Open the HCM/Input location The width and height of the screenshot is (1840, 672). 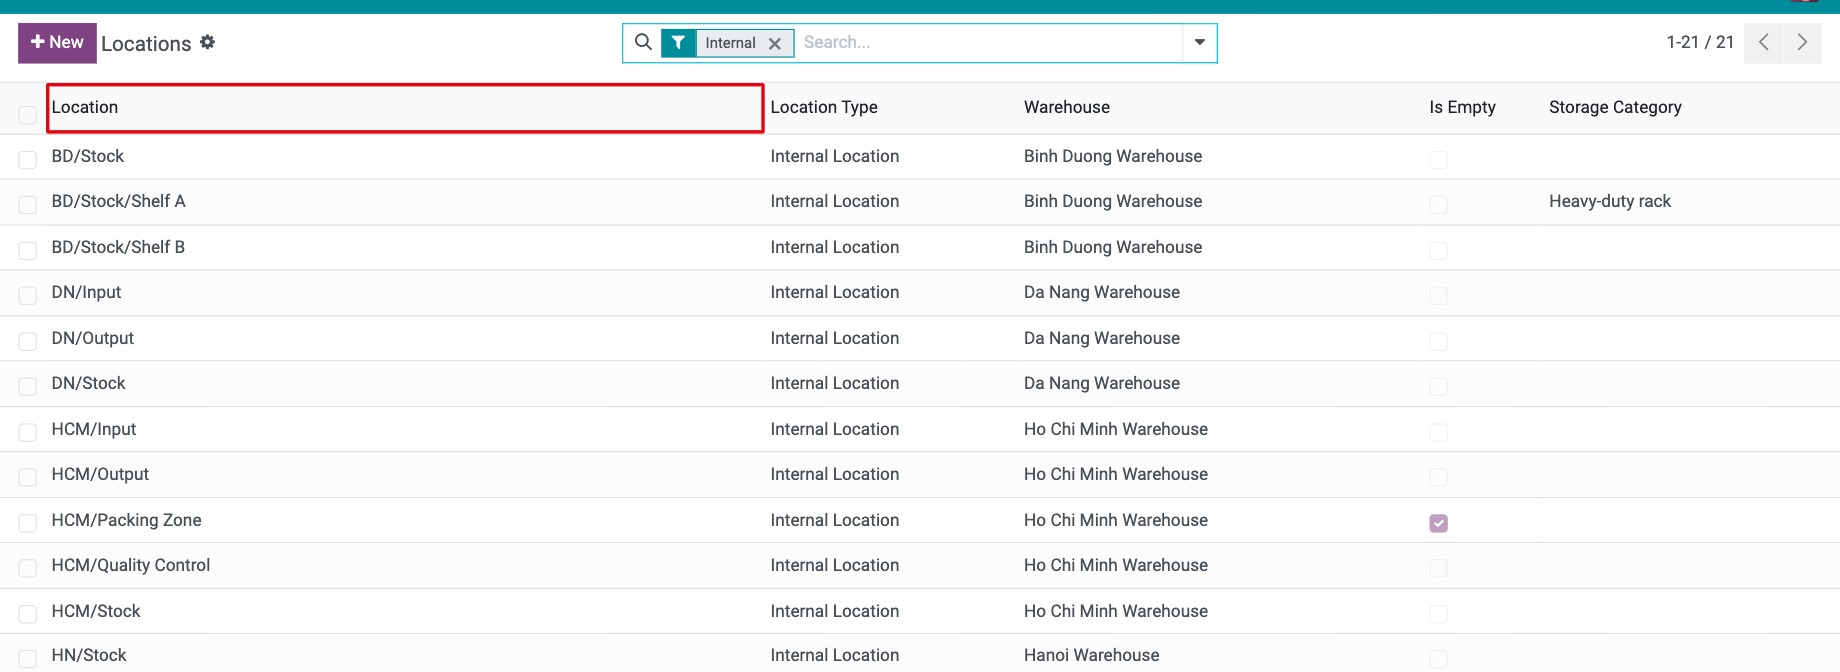click(x=94, y=429)
